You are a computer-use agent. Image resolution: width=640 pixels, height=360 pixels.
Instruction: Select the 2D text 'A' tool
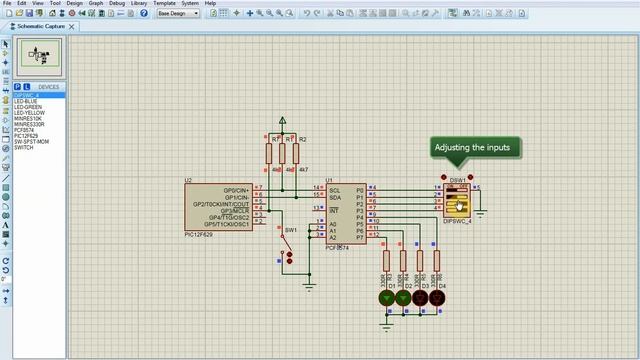(5, 225)
